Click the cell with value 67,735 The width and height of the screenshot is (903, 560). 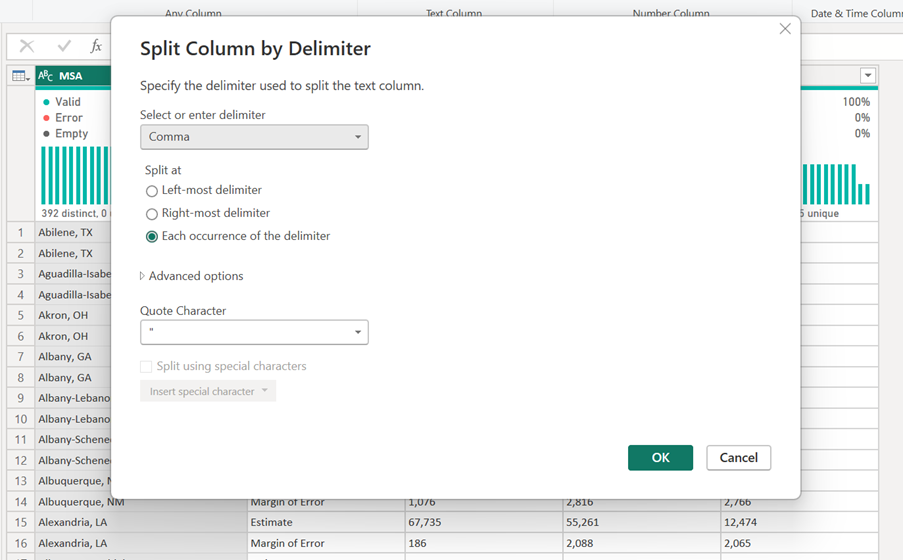pos(484,523)
